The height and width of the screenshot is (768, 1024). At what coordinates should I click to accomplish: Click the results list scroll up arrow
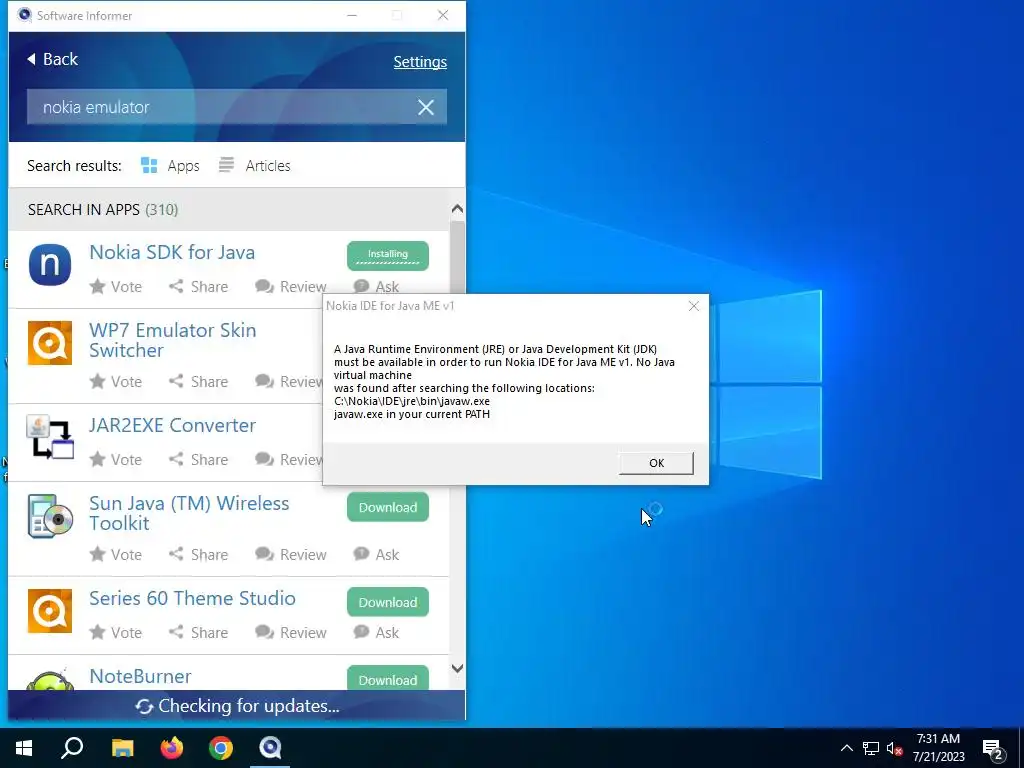(457, 209)
